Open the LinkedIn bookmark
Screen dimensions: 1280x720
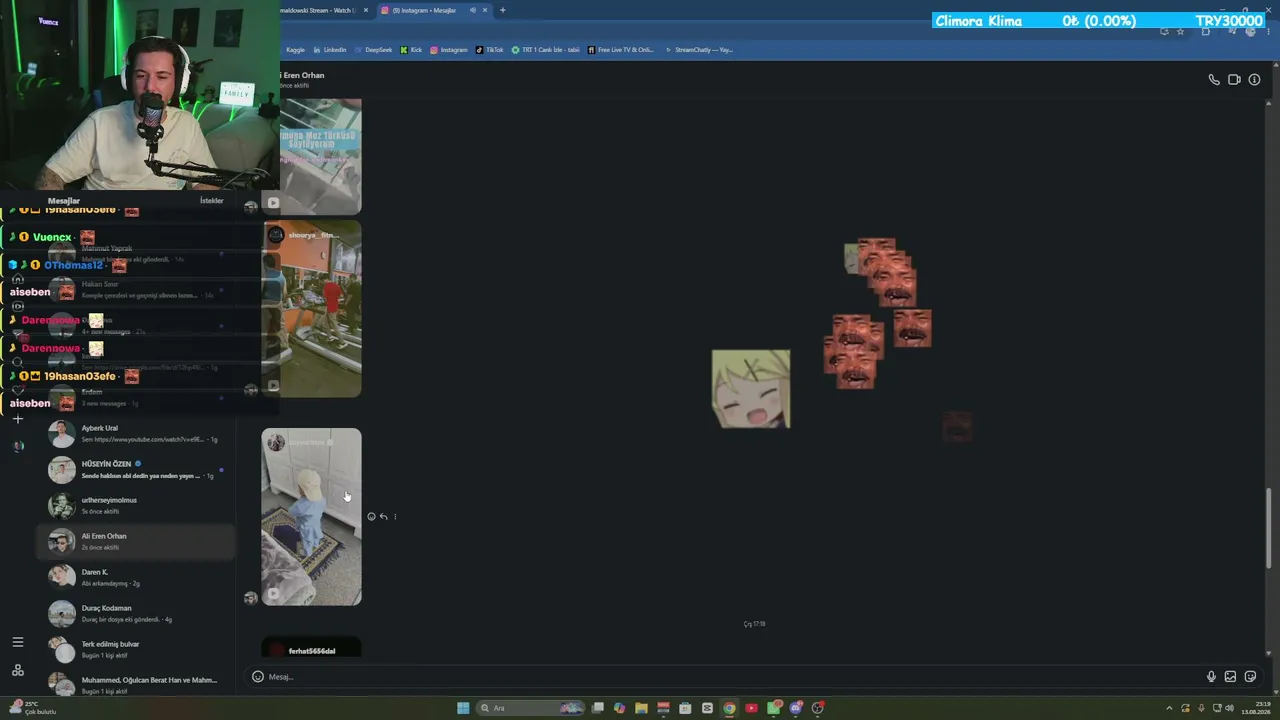click(x=330, y=50)
